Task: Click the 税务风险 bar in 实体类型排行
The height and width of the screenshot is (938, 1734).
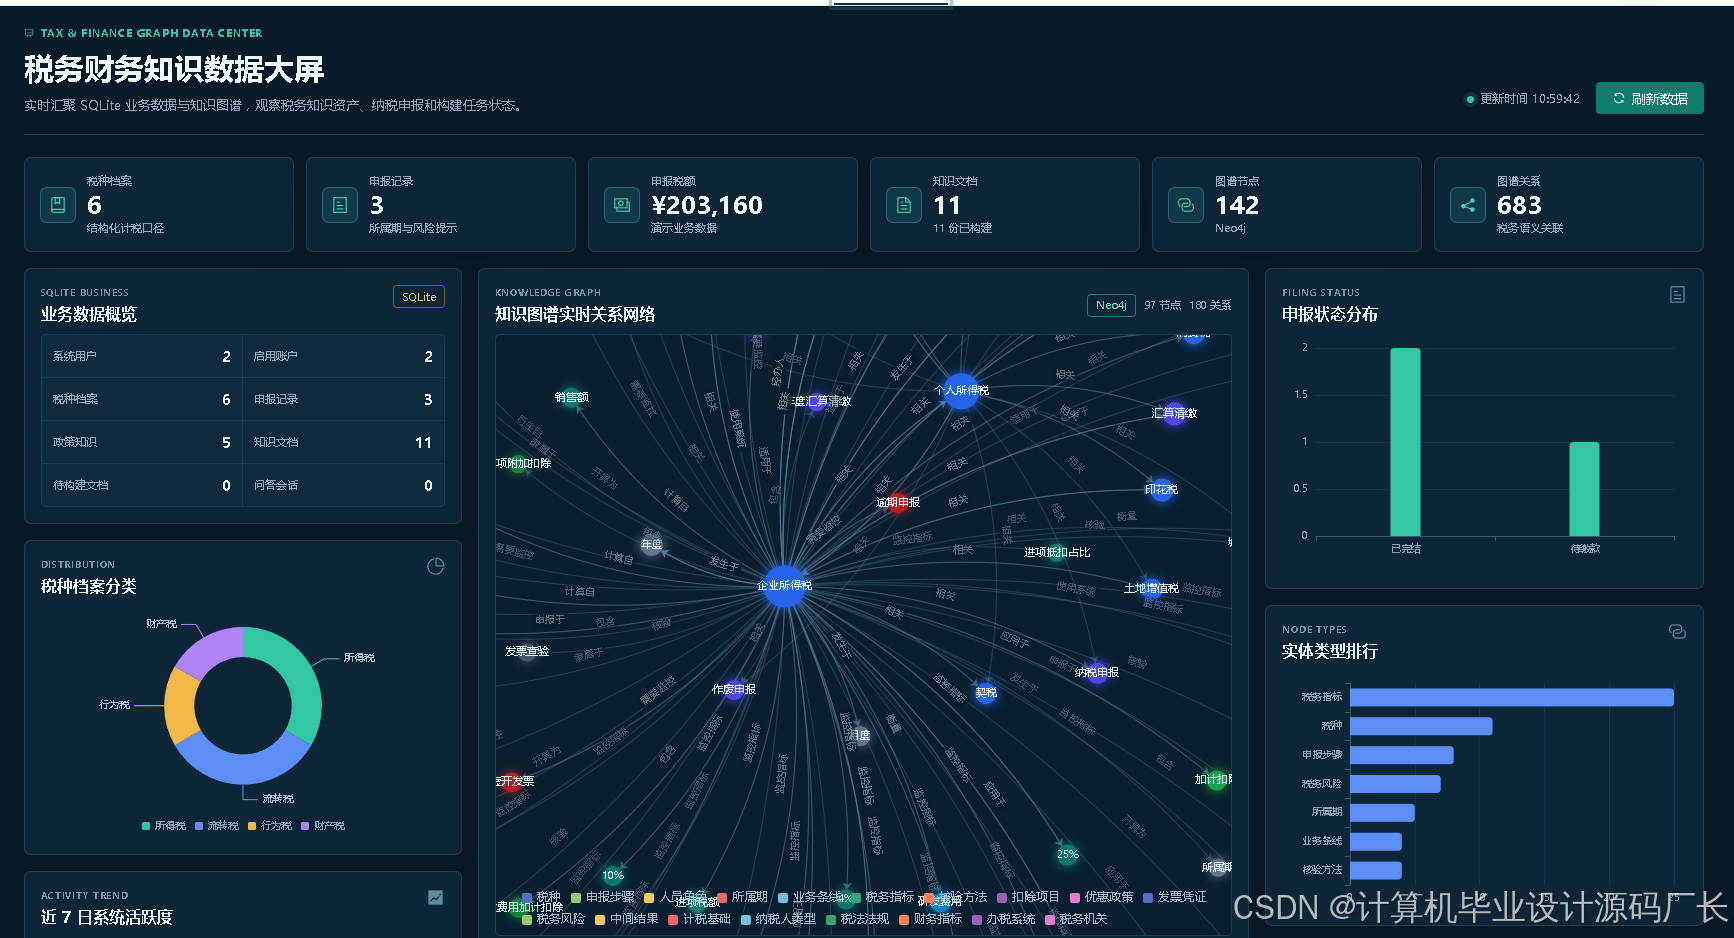Action: click(x=1395, y=784)
